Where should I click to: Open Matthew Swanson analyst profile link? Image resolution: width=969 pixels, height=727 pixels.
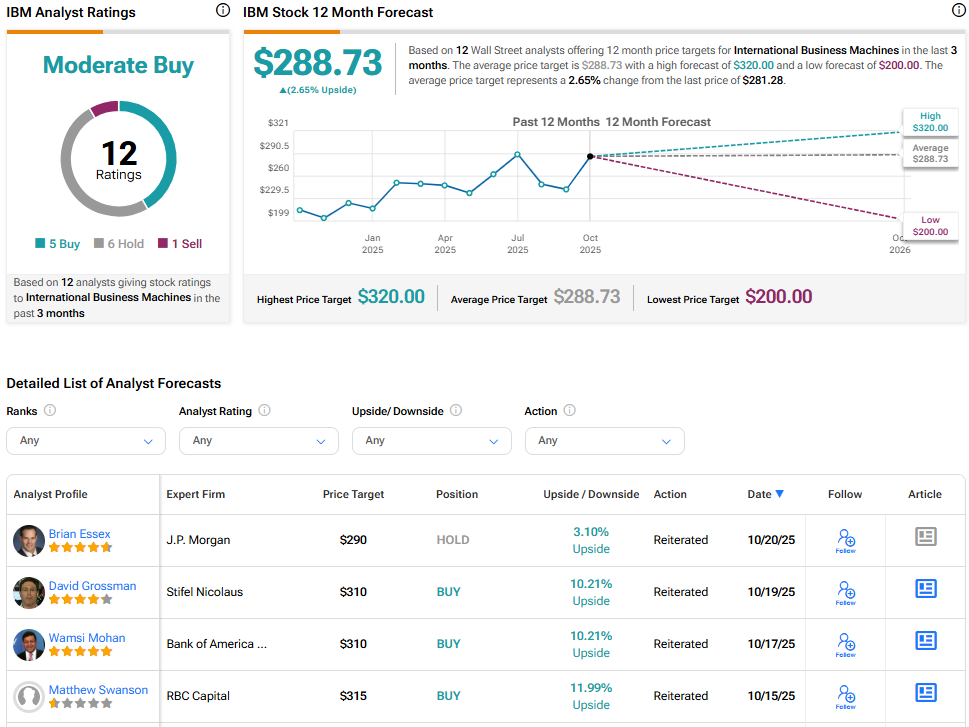(x=98, y=690)
